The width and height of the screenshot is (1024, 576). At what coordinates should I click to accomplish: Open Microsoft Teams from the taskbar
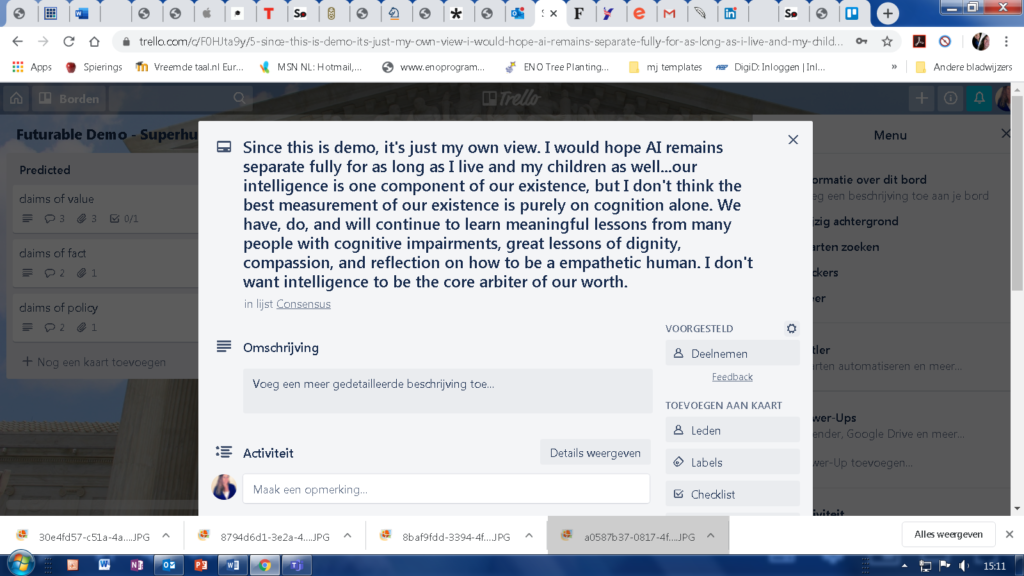tap(296, 565)
